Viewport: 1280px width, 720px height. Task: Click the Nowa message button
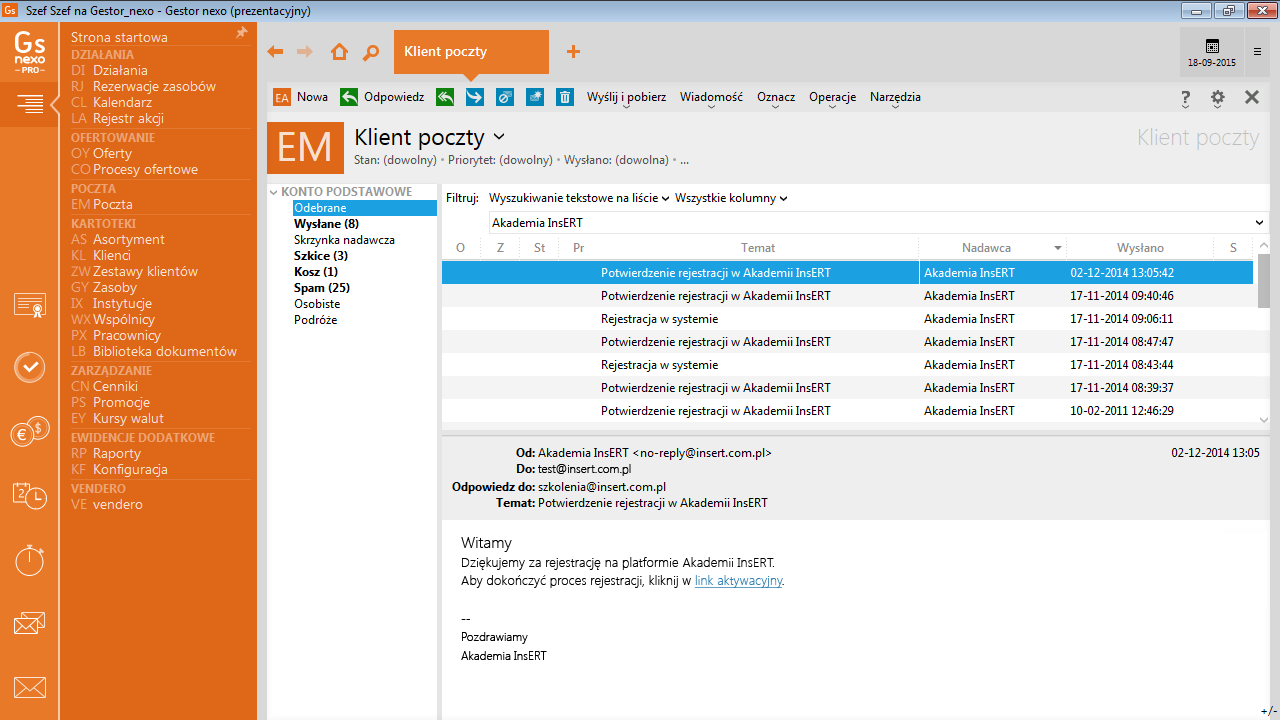click(301, 97)
